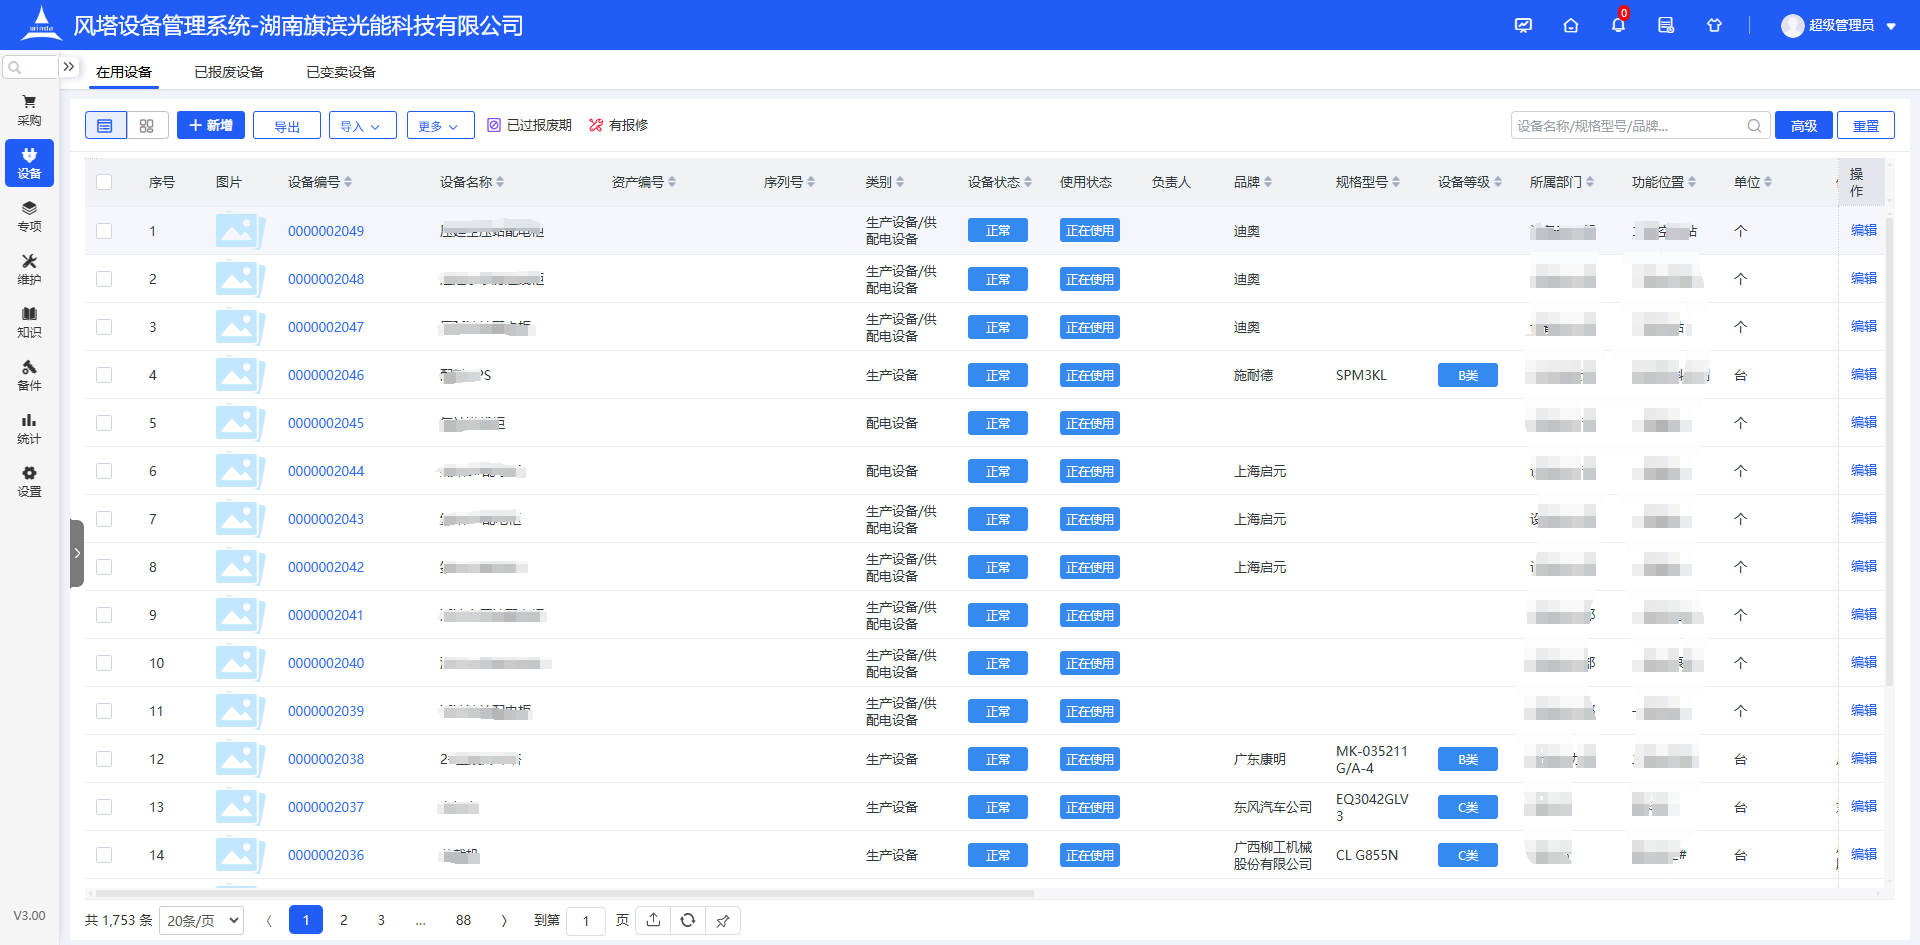Click the 新增 add button

point(211,125)
